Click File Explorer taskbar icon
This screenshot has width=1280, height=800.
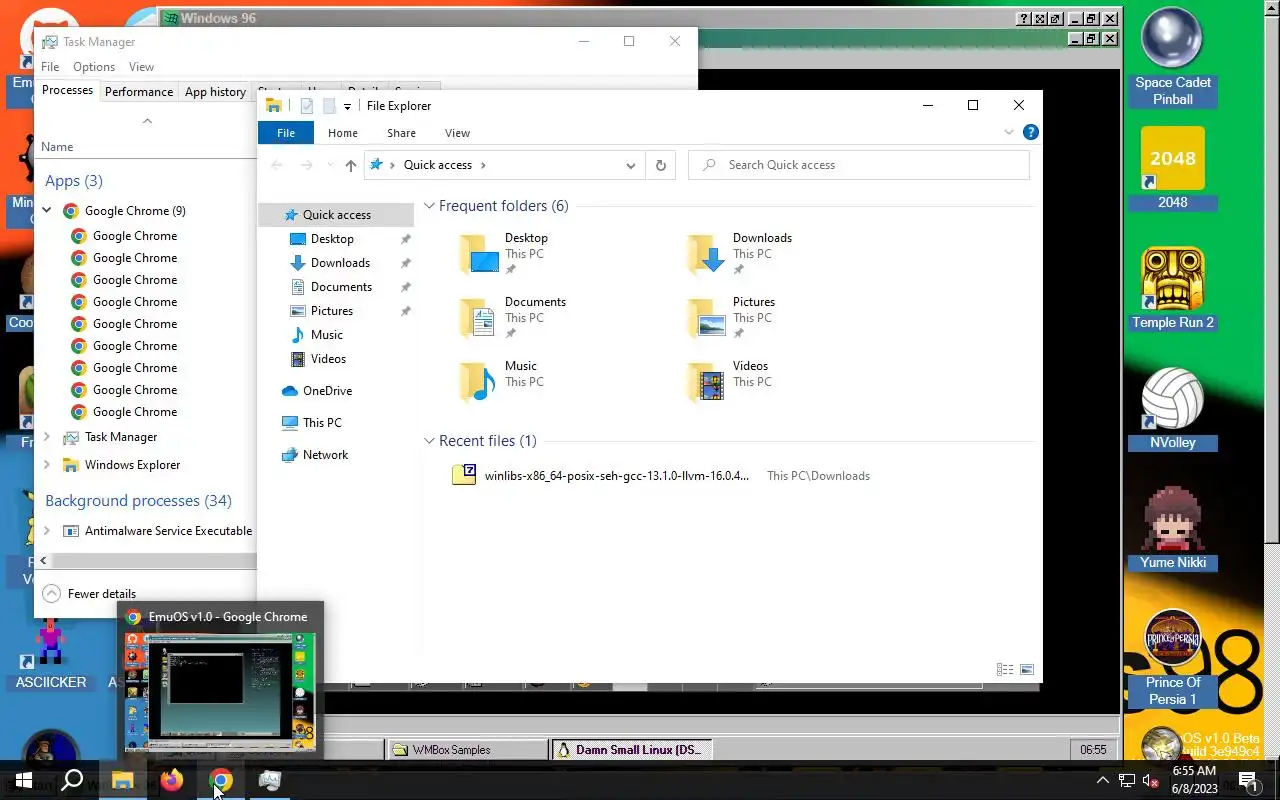pyautogui.click(x=122, y=780)
